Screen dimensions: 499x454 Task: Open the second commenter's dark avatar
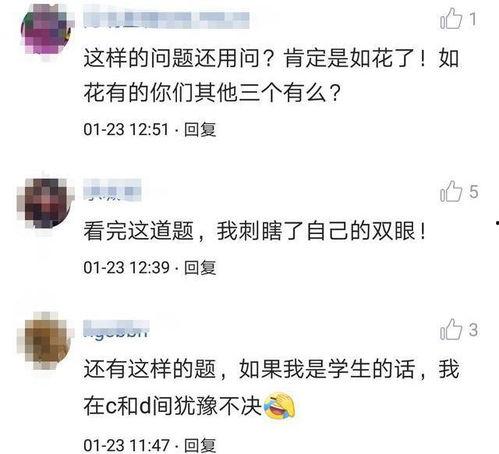pyautogui.click(x=44, y=203)
